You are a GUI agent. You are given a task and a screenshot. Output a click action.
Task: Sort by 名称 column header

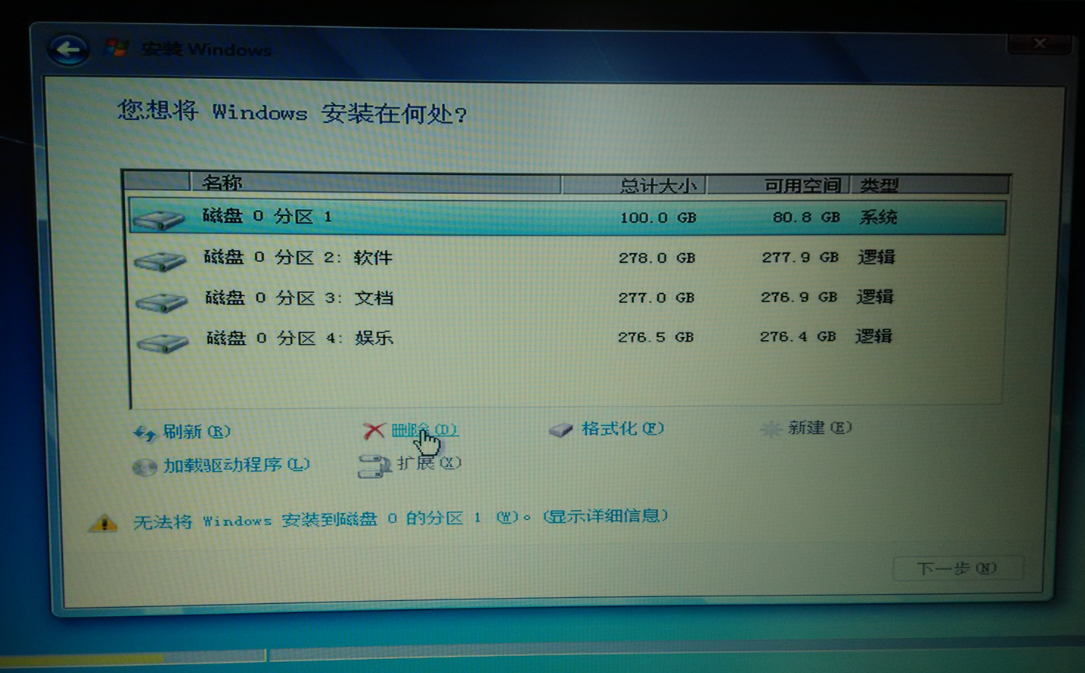coord(374,183)
